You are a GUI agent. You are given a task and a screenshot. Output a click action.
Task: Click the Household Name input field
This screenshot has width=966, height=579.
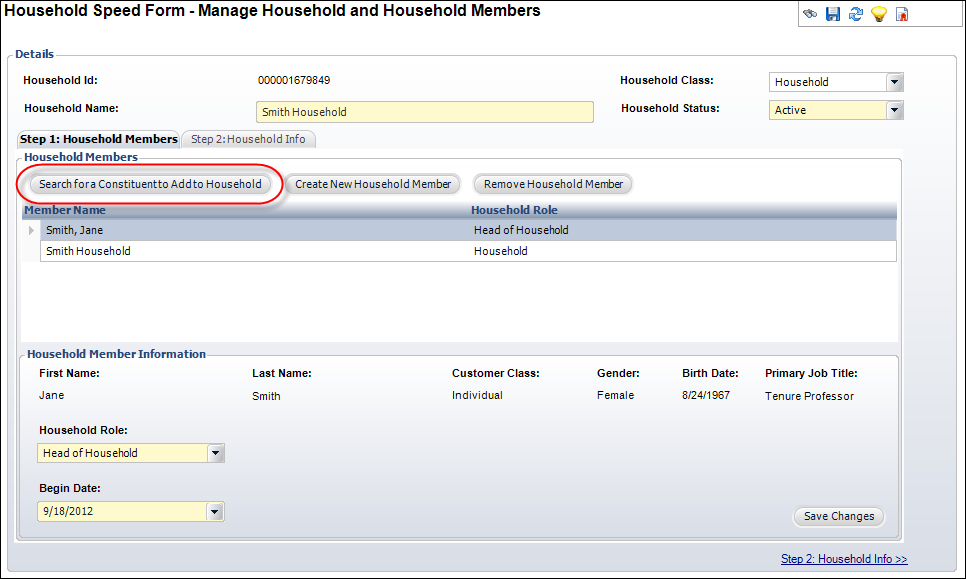pyautogui.click(x=425, y=112)
